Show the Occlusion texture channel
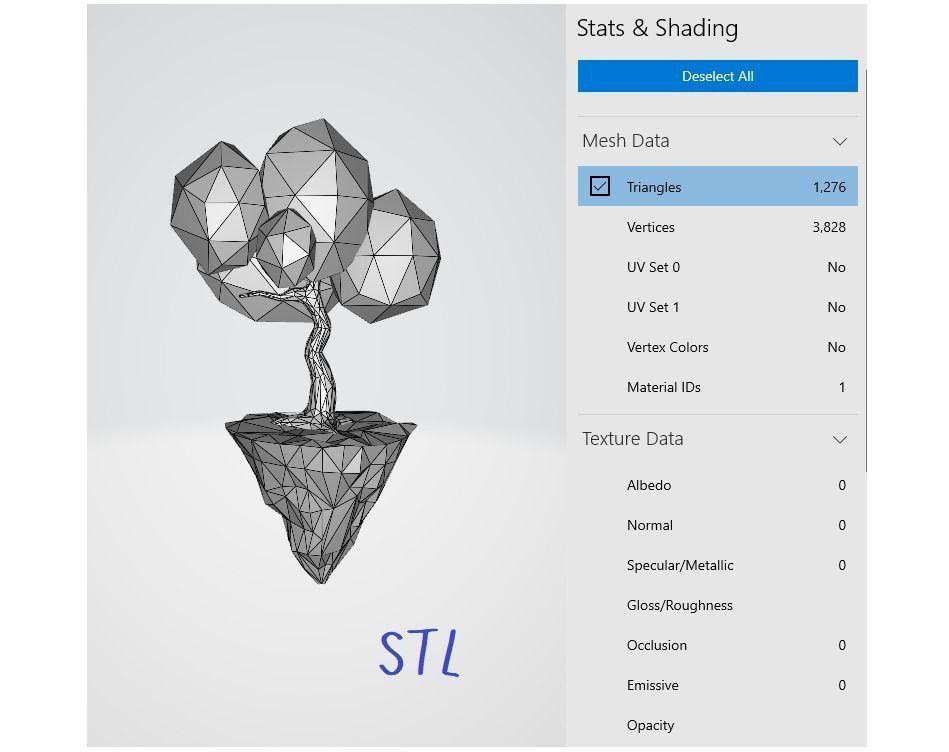The height and width of the screenshot is (752, 949). tap(717, 645)
